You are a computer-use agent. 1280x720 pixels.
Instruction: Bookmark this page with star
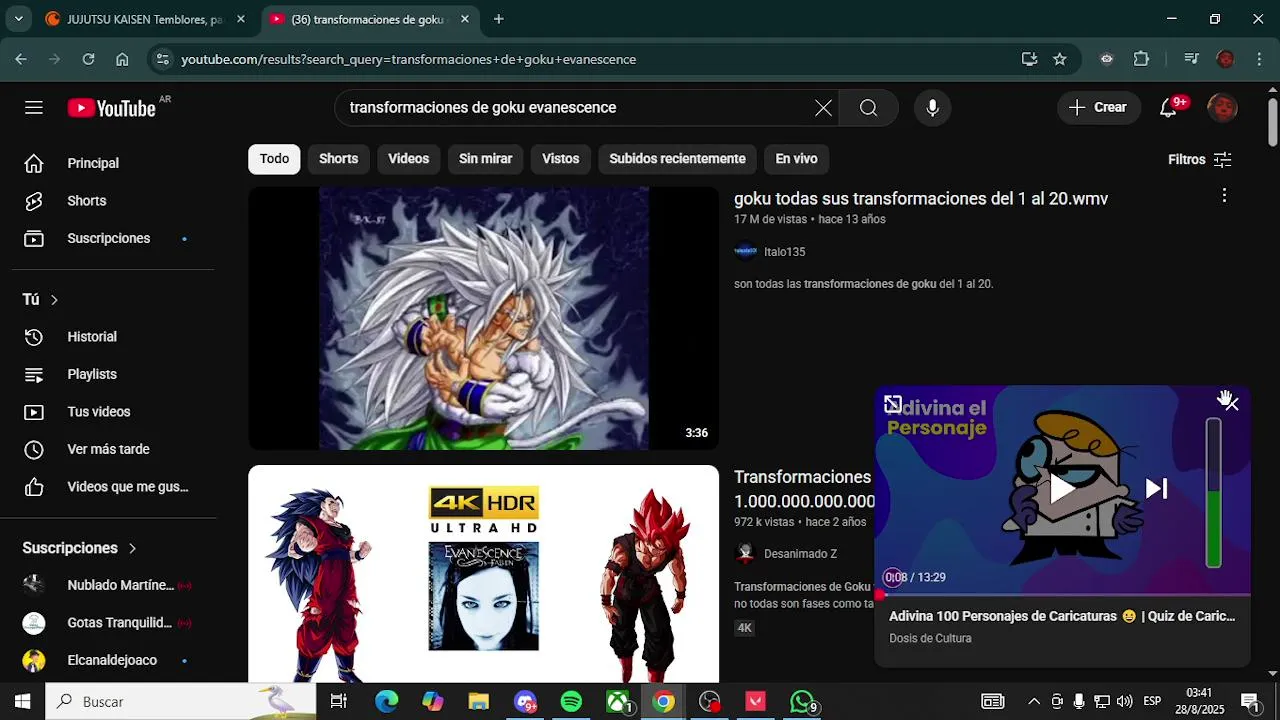coord(1060,59)
